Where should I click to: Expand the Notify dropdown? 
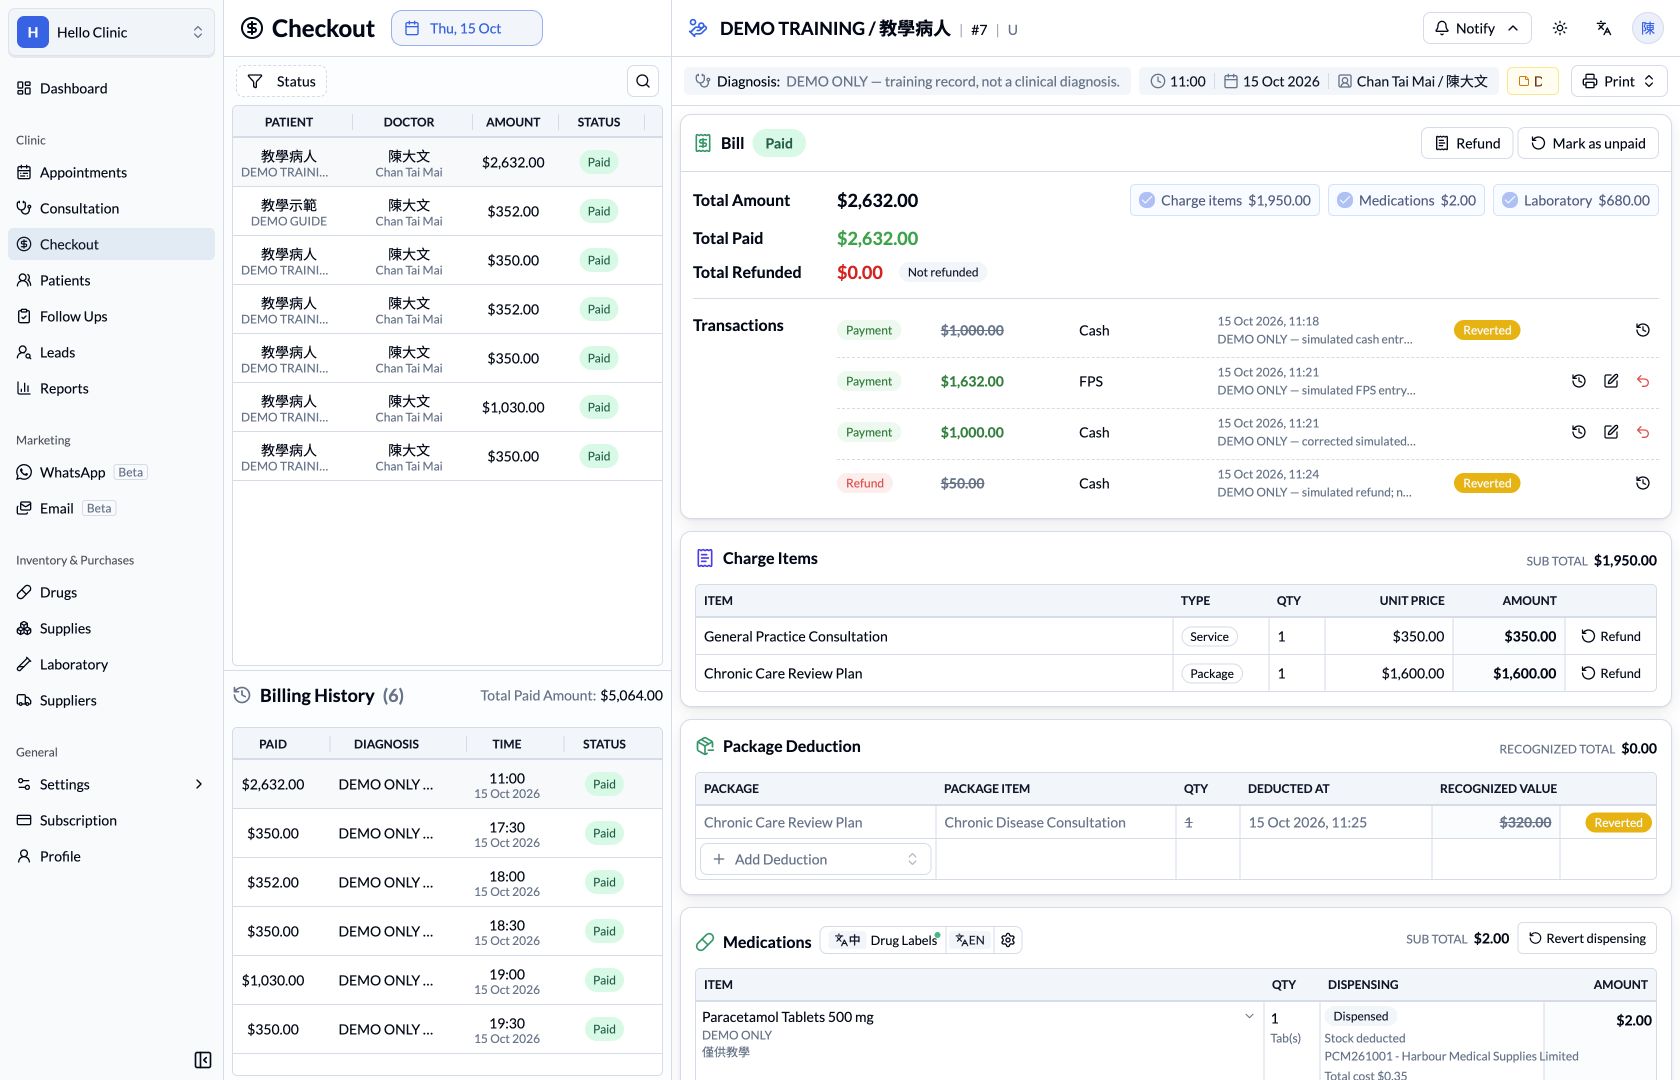[1476, 28]
